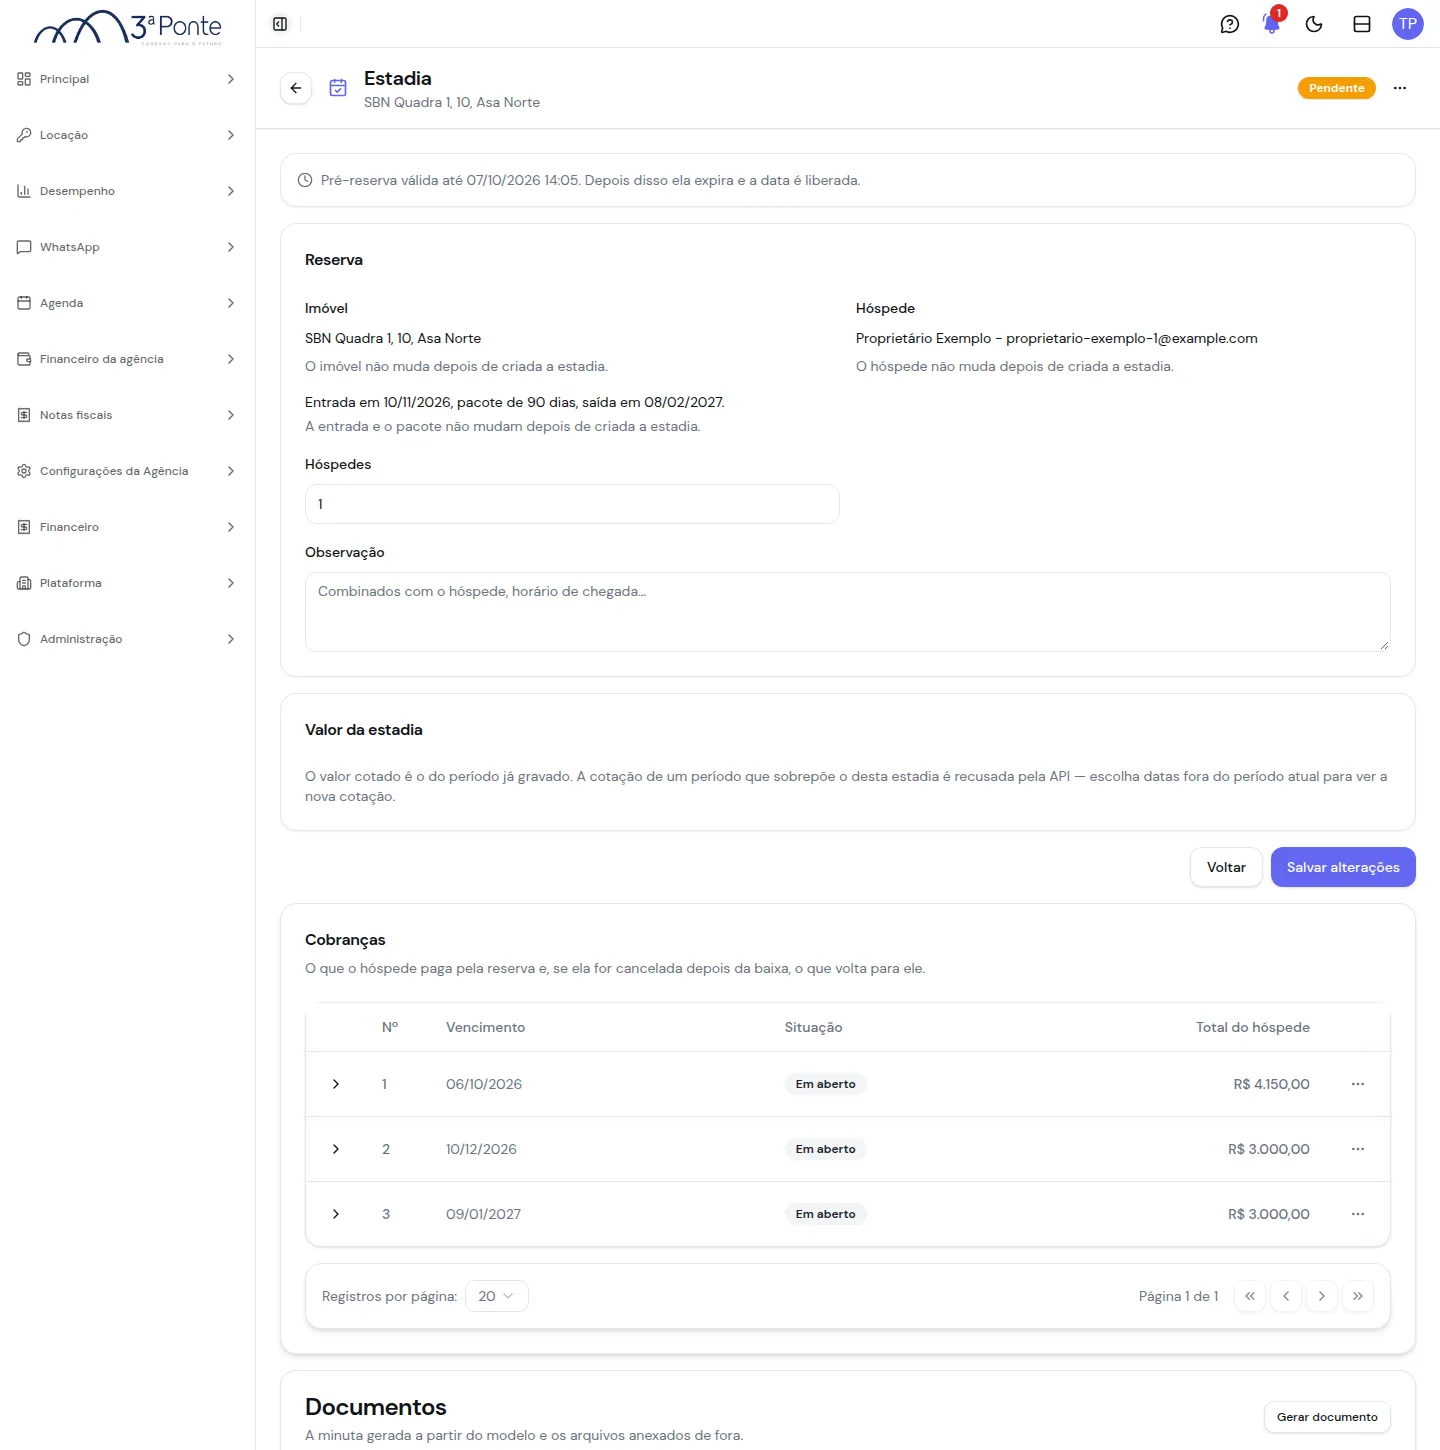Open the help chat icon
1440x1450 pixels.
[x=1230, y=24]
